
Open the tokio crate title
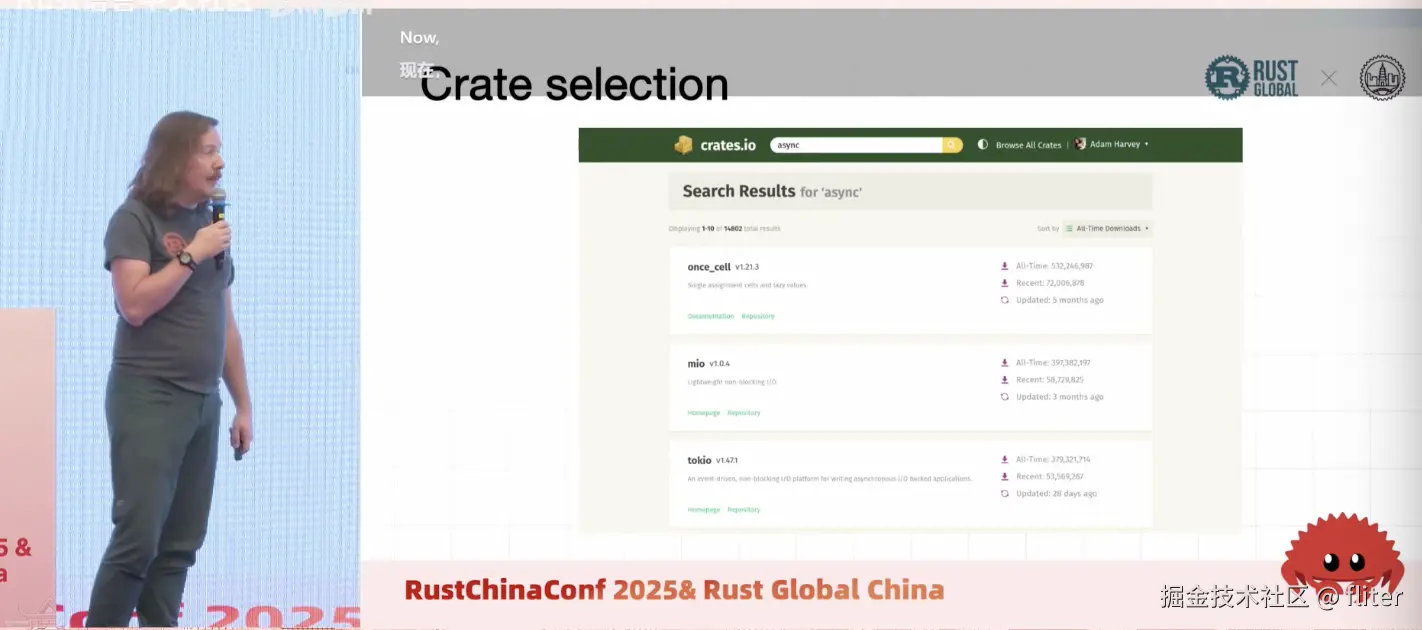(x=699, y=461)
